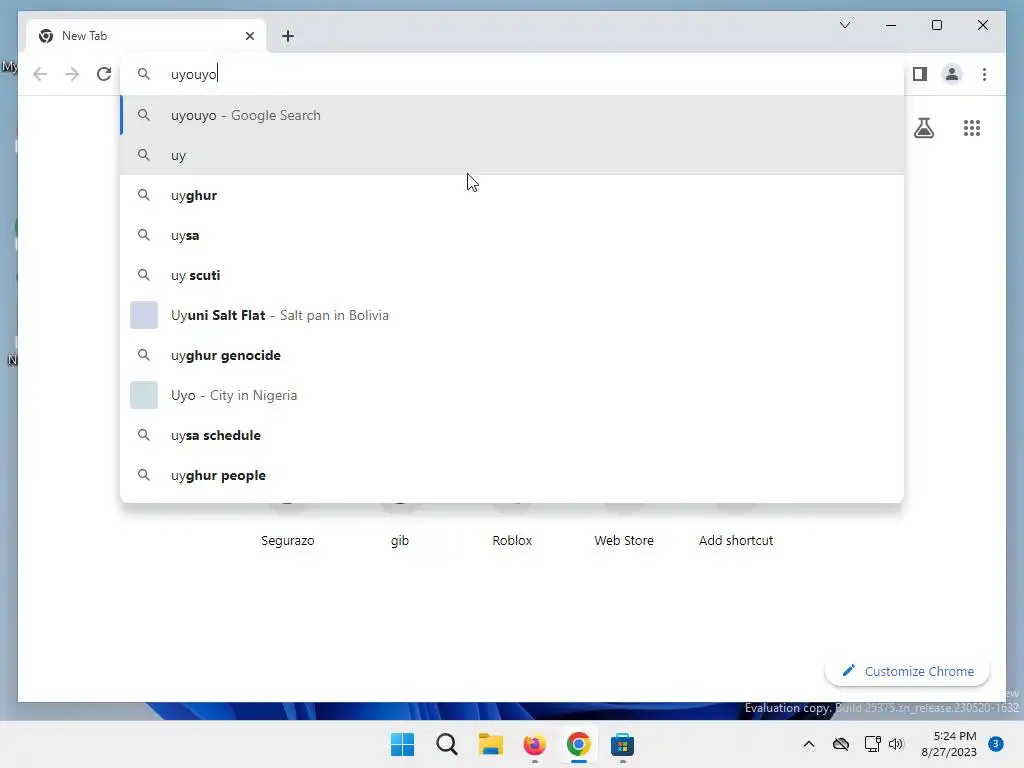The image size is (1024, 768).
Task: Show hidden system tray icons
Action: point(808,744)
